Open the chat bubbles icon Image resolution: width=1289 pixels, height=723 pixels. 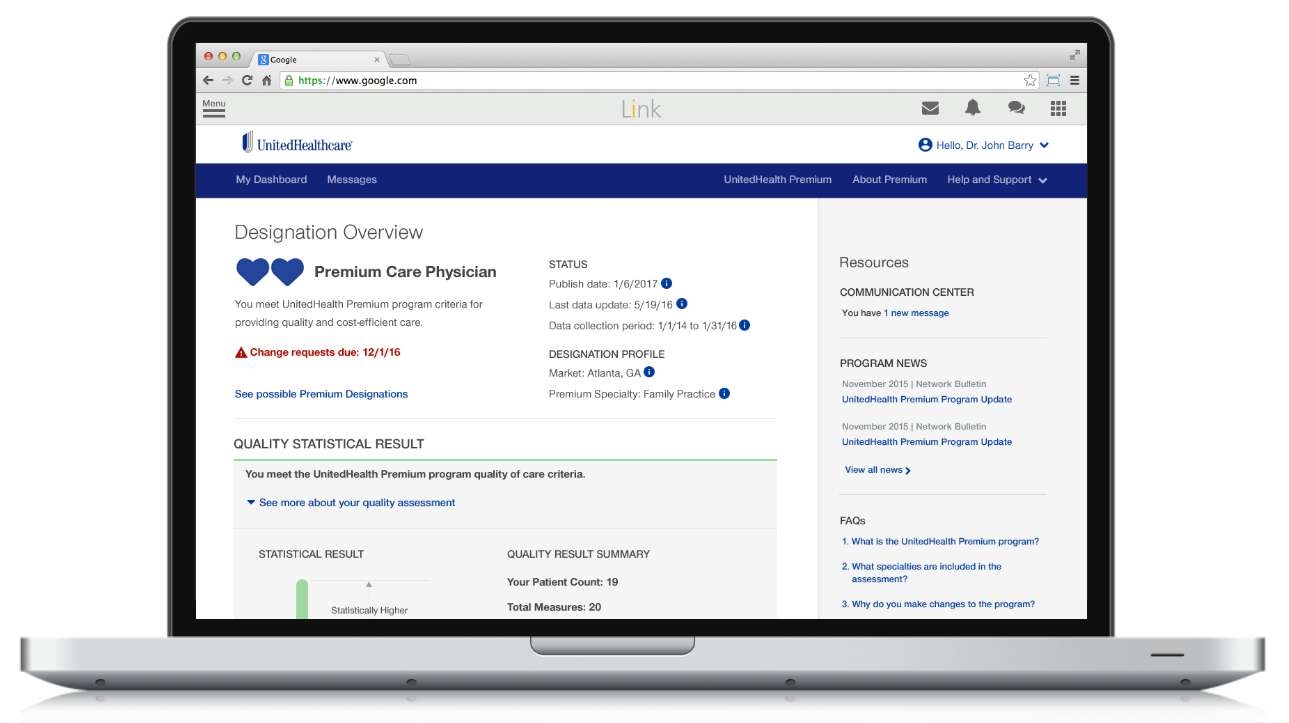pos(1016,108)
